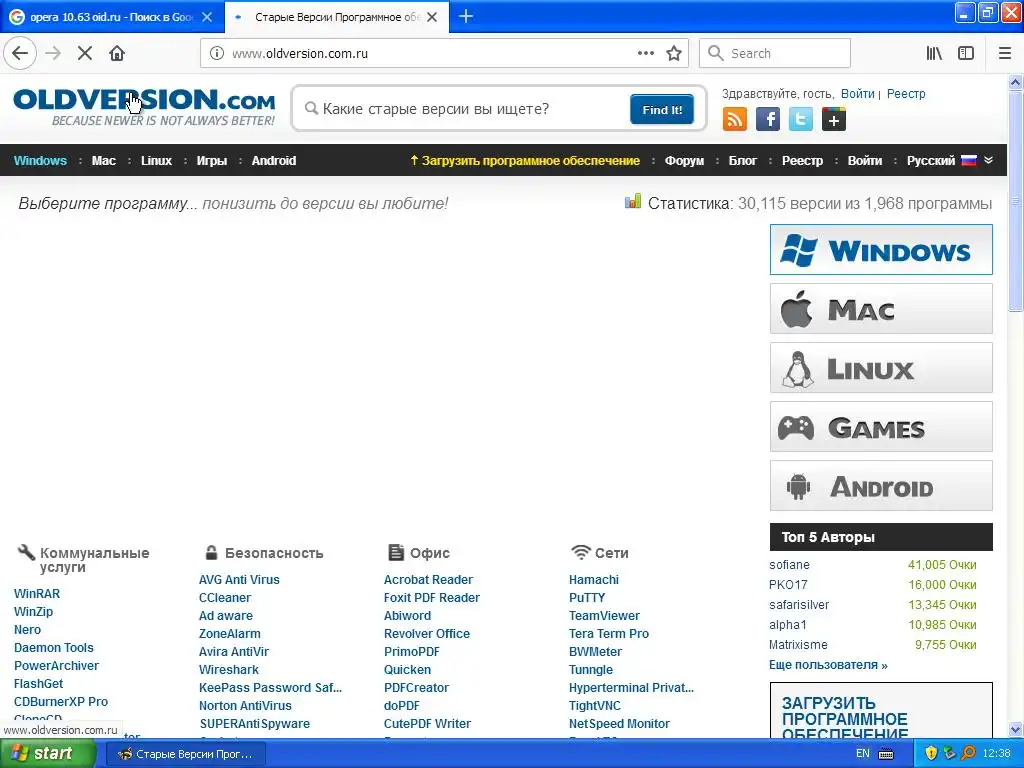Screen dimensions: 1024x768
Task: Open a new tab with plus button
Action: (x=466, y=17)
